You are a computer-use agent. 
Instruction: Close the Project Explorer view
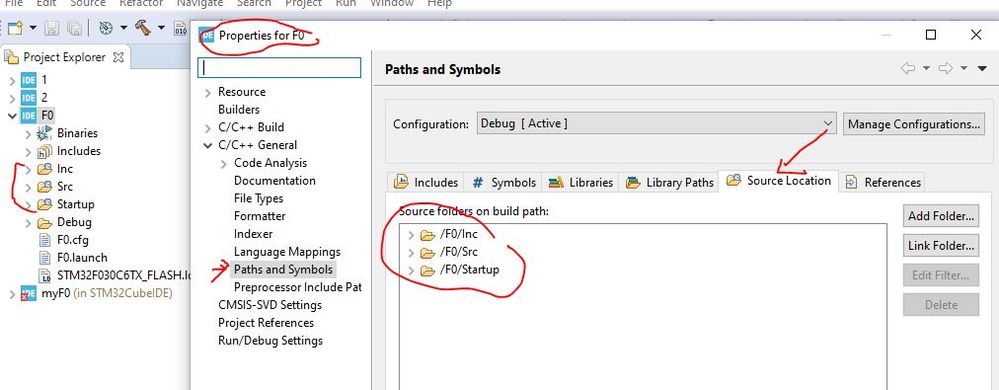pos(118,57)
